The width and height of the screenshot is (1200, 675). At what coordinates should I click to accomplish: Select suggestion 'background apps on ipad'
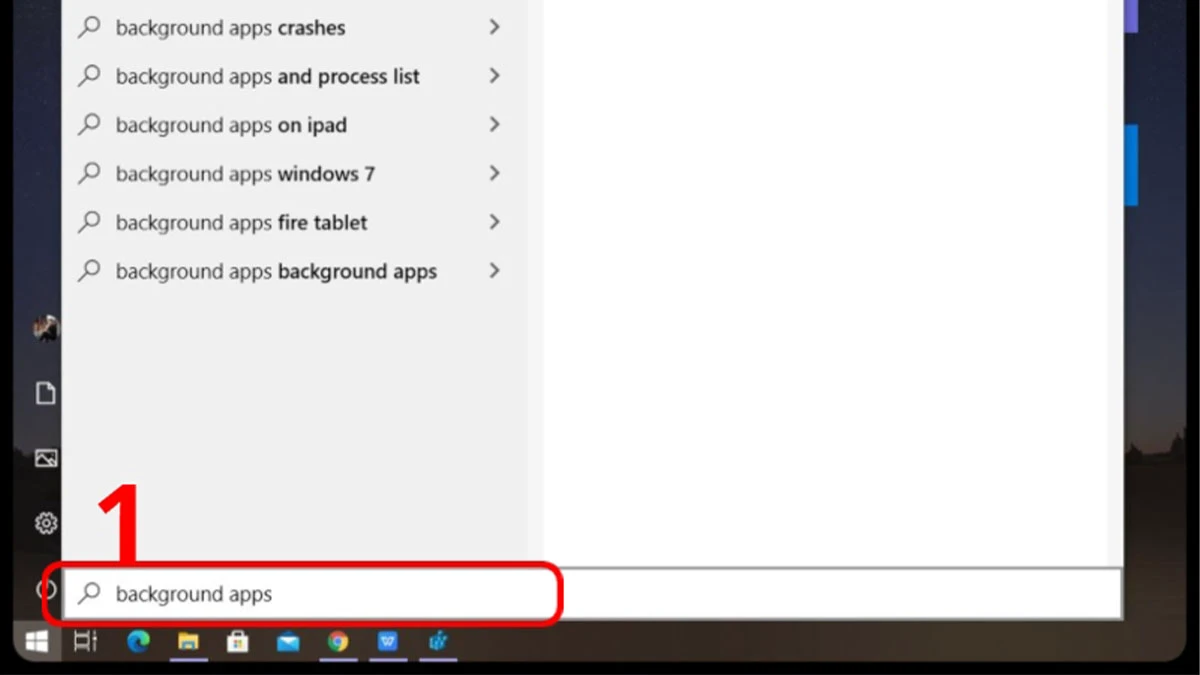coord(294,125)
